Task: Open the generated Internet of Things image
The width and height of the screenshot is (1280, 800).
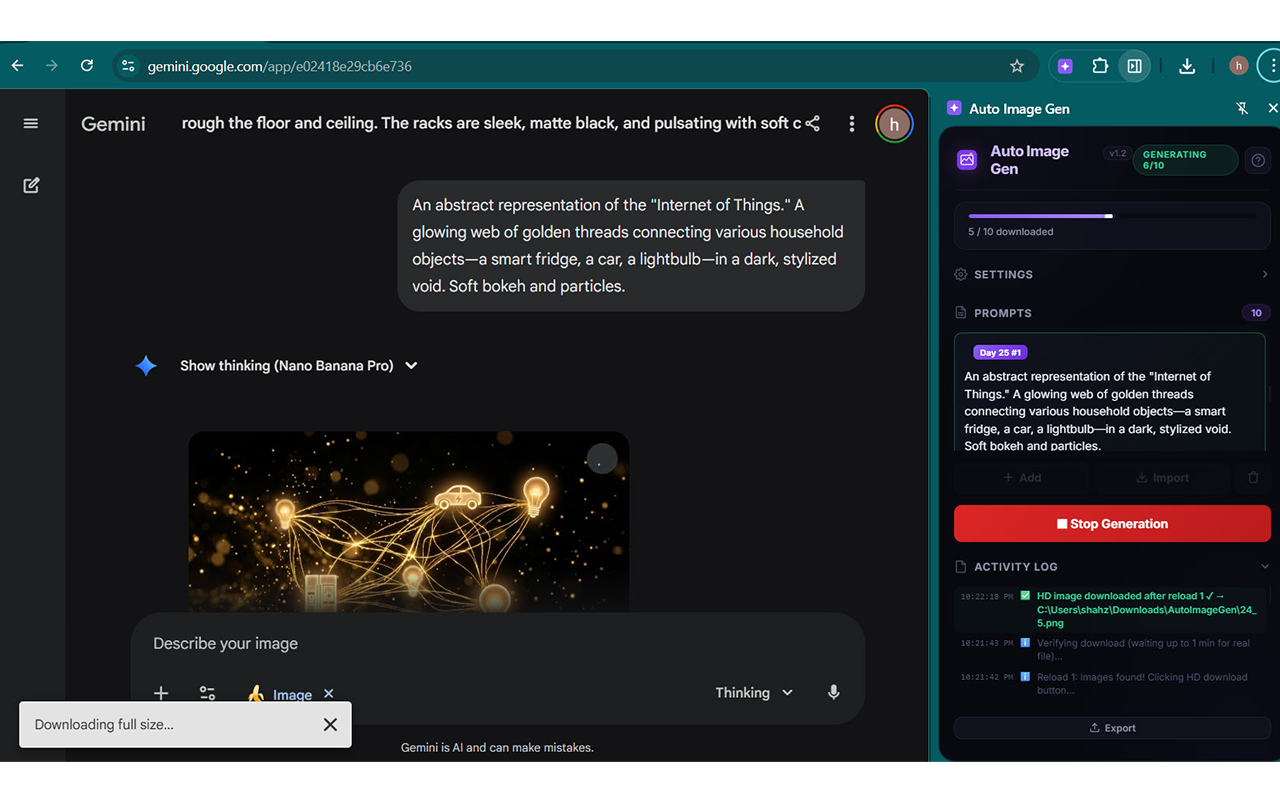Action: [409, 521]
